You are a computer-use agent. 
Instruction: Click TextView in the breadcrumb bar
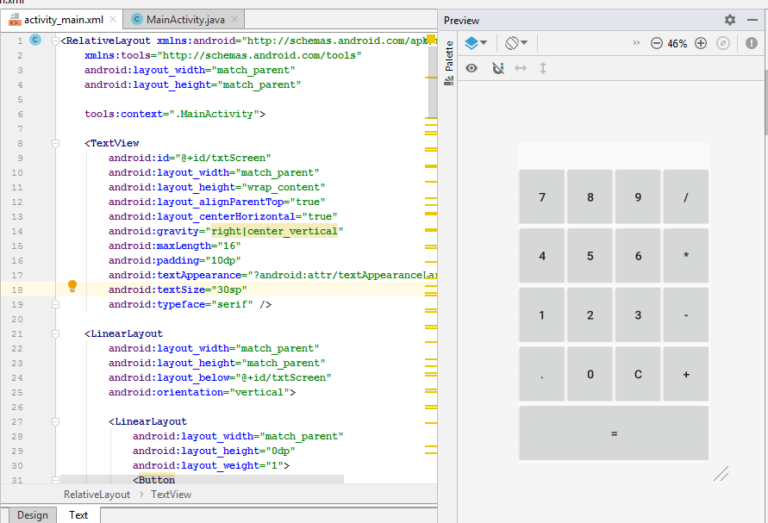tap(171, 494)
